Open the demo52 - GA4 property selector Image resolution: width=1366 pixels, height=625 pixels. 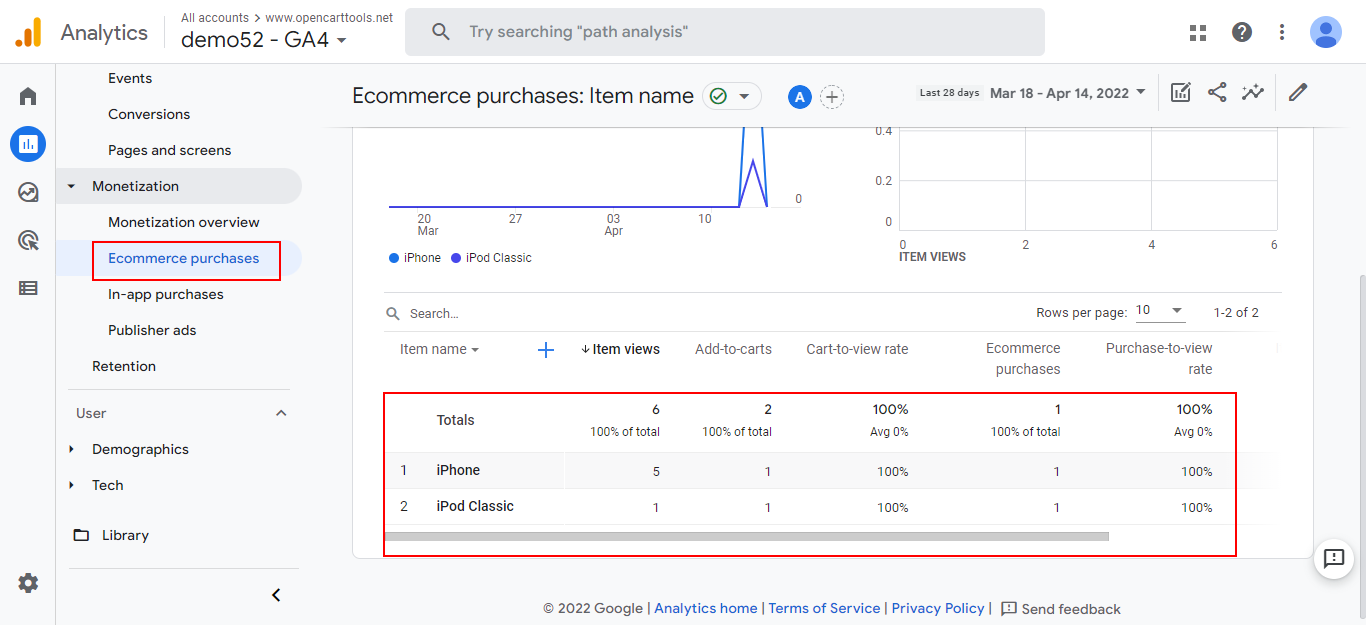(x=264, y=40)
